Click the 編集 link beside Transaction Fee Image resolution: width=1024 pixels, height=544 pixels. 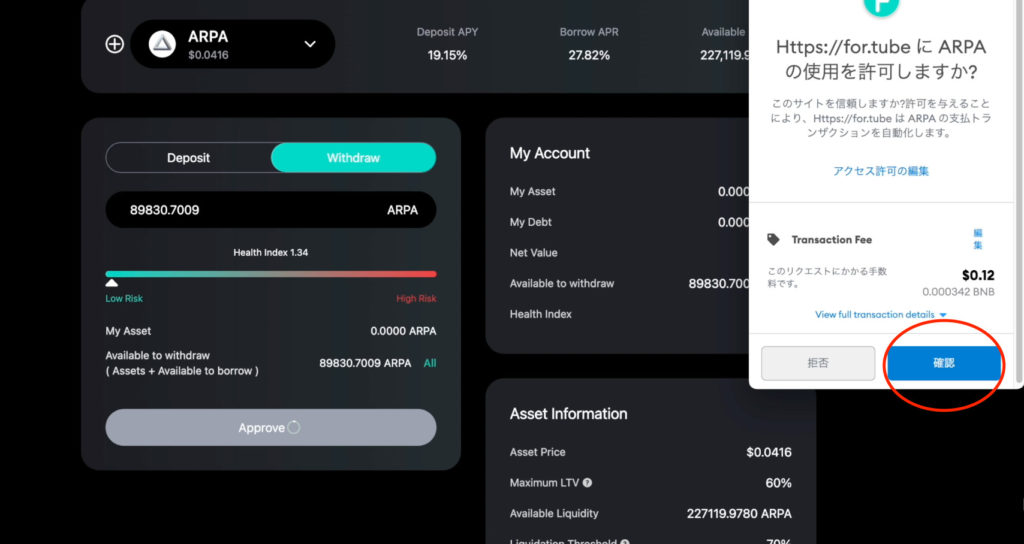pyautogui.click(x=978, y=239)
